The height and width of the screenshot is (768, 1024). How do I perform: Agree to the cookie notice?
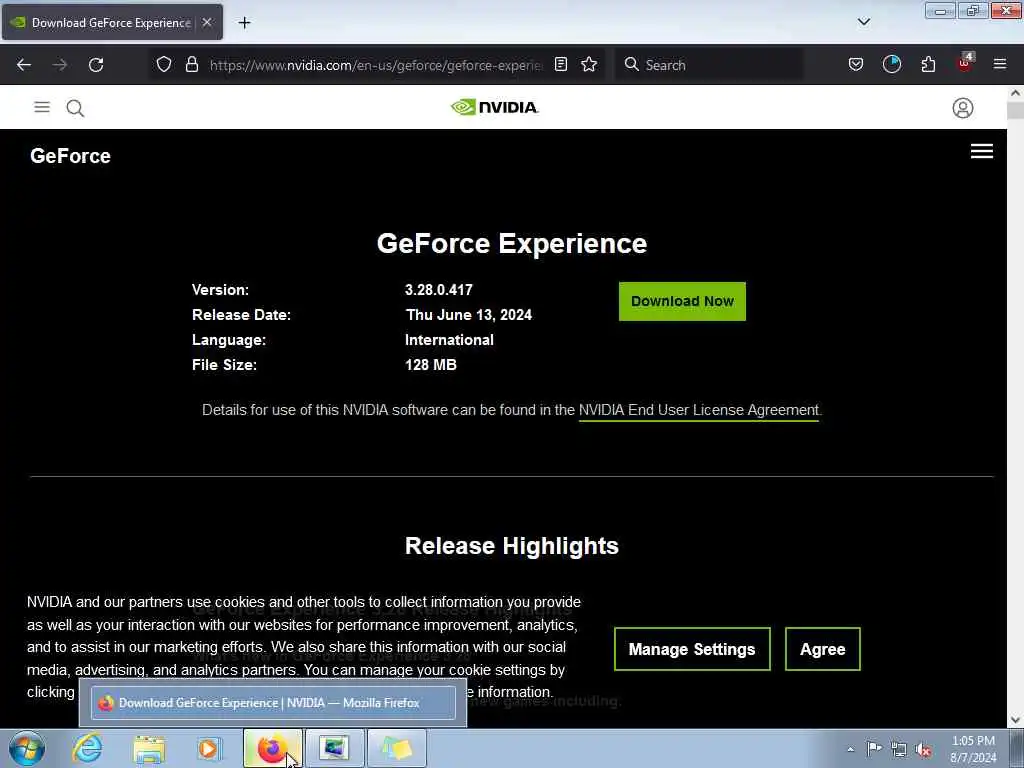click(x=822, y=649)
